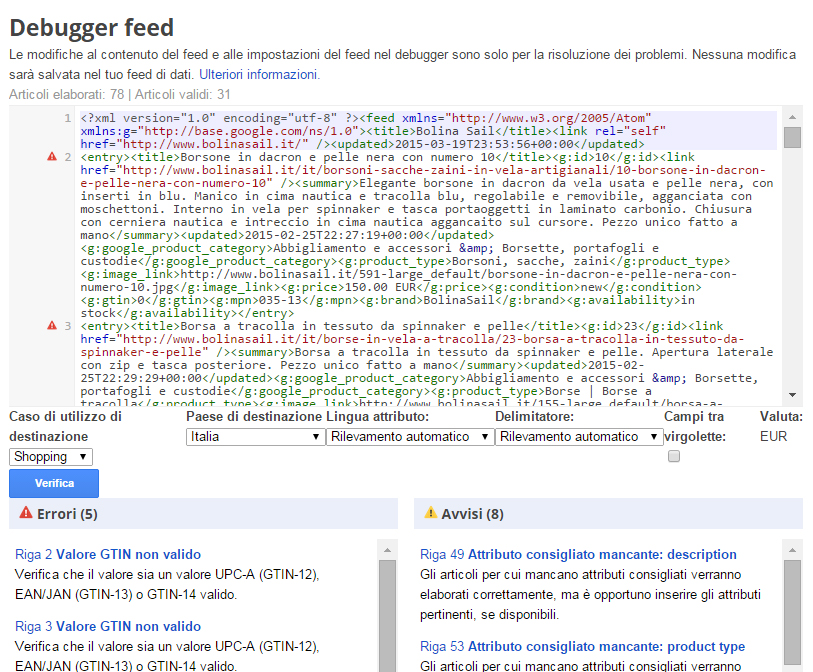The width and height of the screenshot is (813, 672).
Task: Click the error triangle beside line 2
Action: coord(54,155)
